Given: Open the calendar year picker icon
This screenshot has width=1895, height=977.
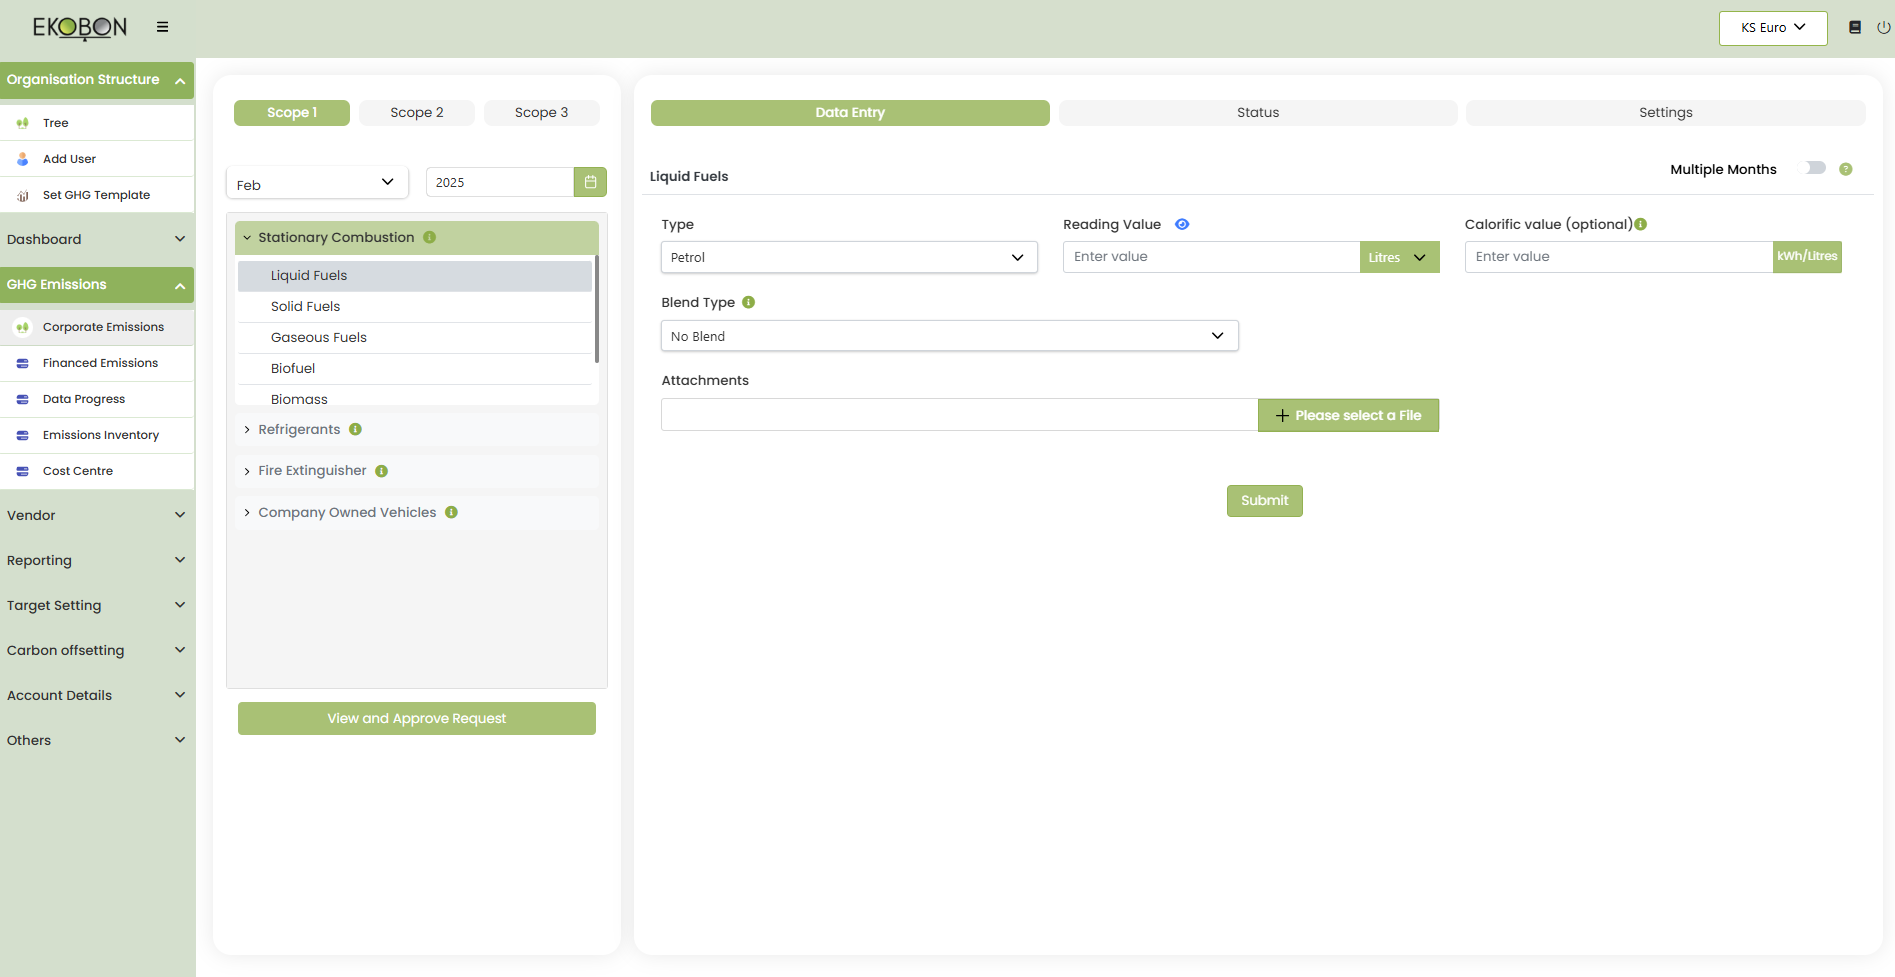Looking at the screenshot, I should pyautogui.click(x=590, y=182).
